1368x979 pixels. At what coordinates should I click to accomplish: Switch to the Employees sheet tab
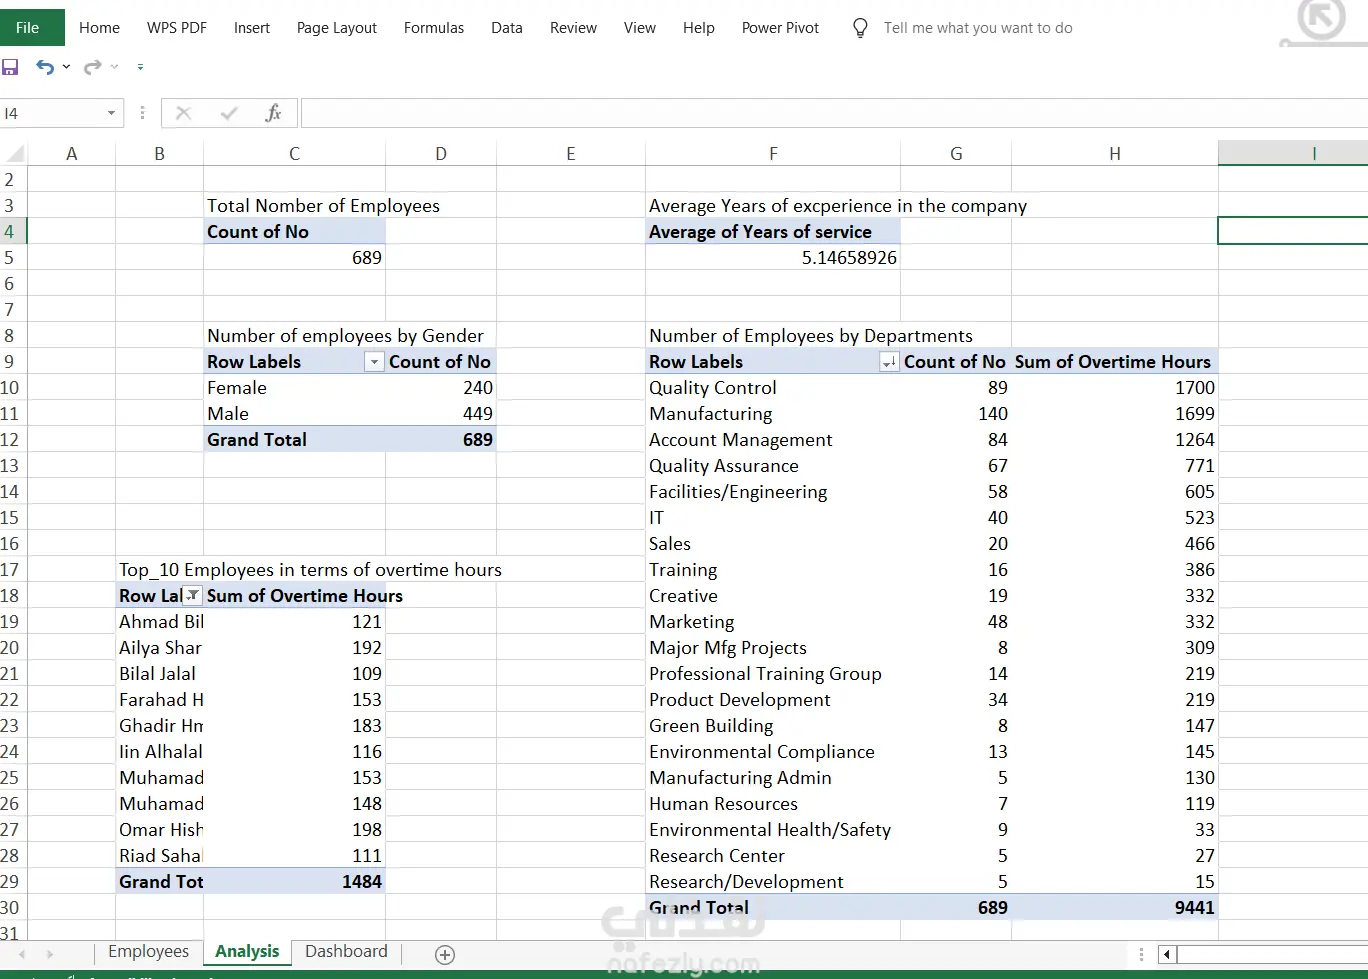point(148,951)
